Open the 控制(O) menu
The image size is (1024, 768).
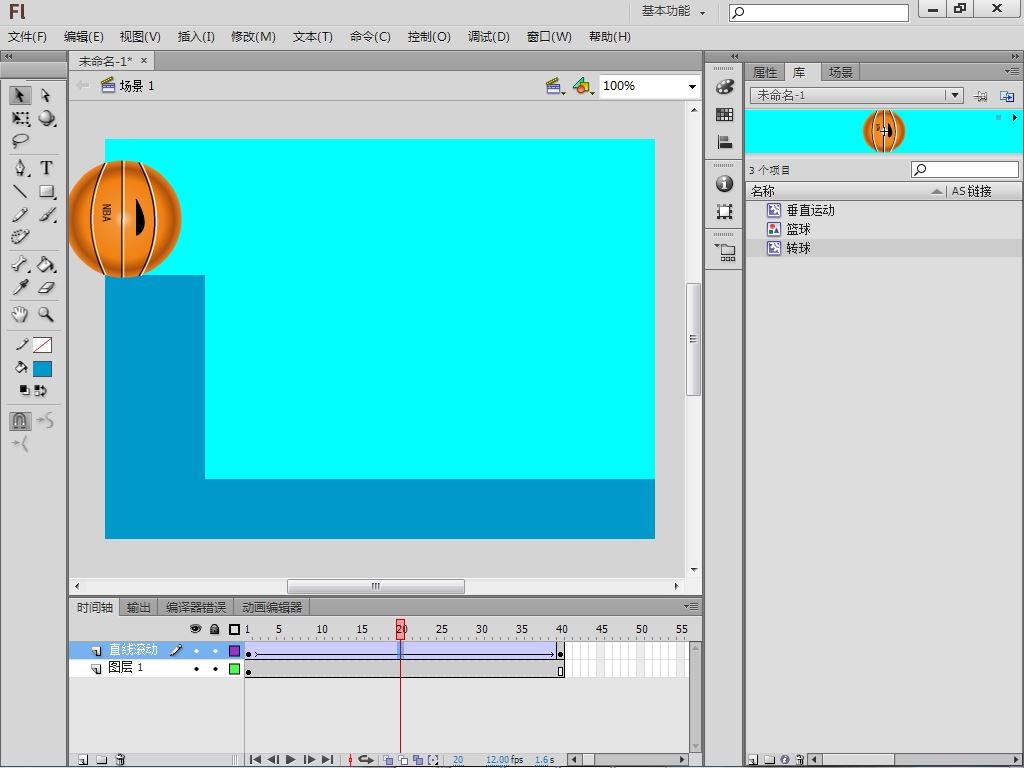pos(429,37)
